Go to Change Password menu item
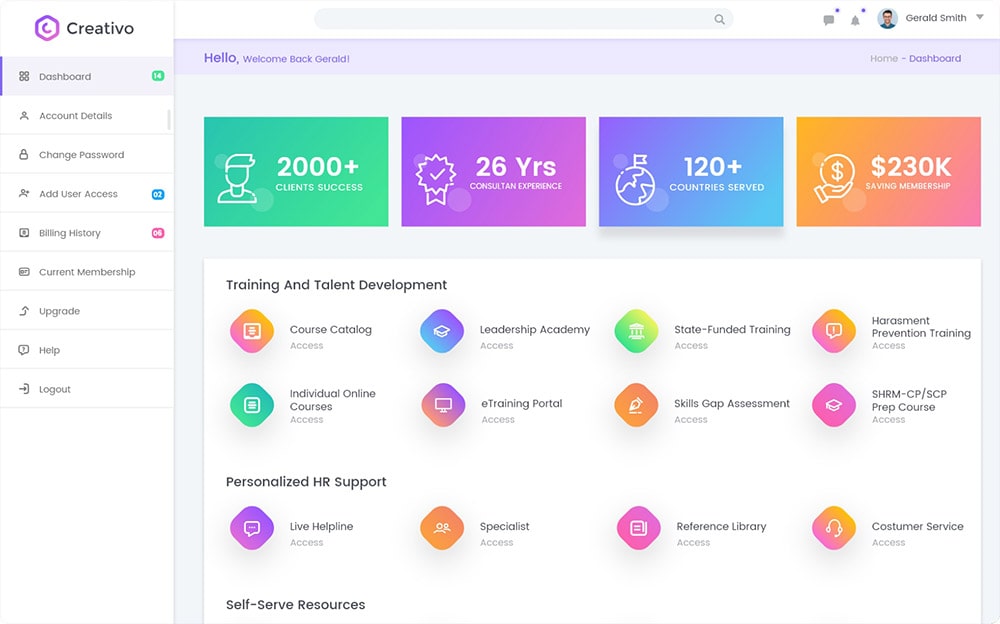Screen dimensions: 1000x624 tap(81, 155)
